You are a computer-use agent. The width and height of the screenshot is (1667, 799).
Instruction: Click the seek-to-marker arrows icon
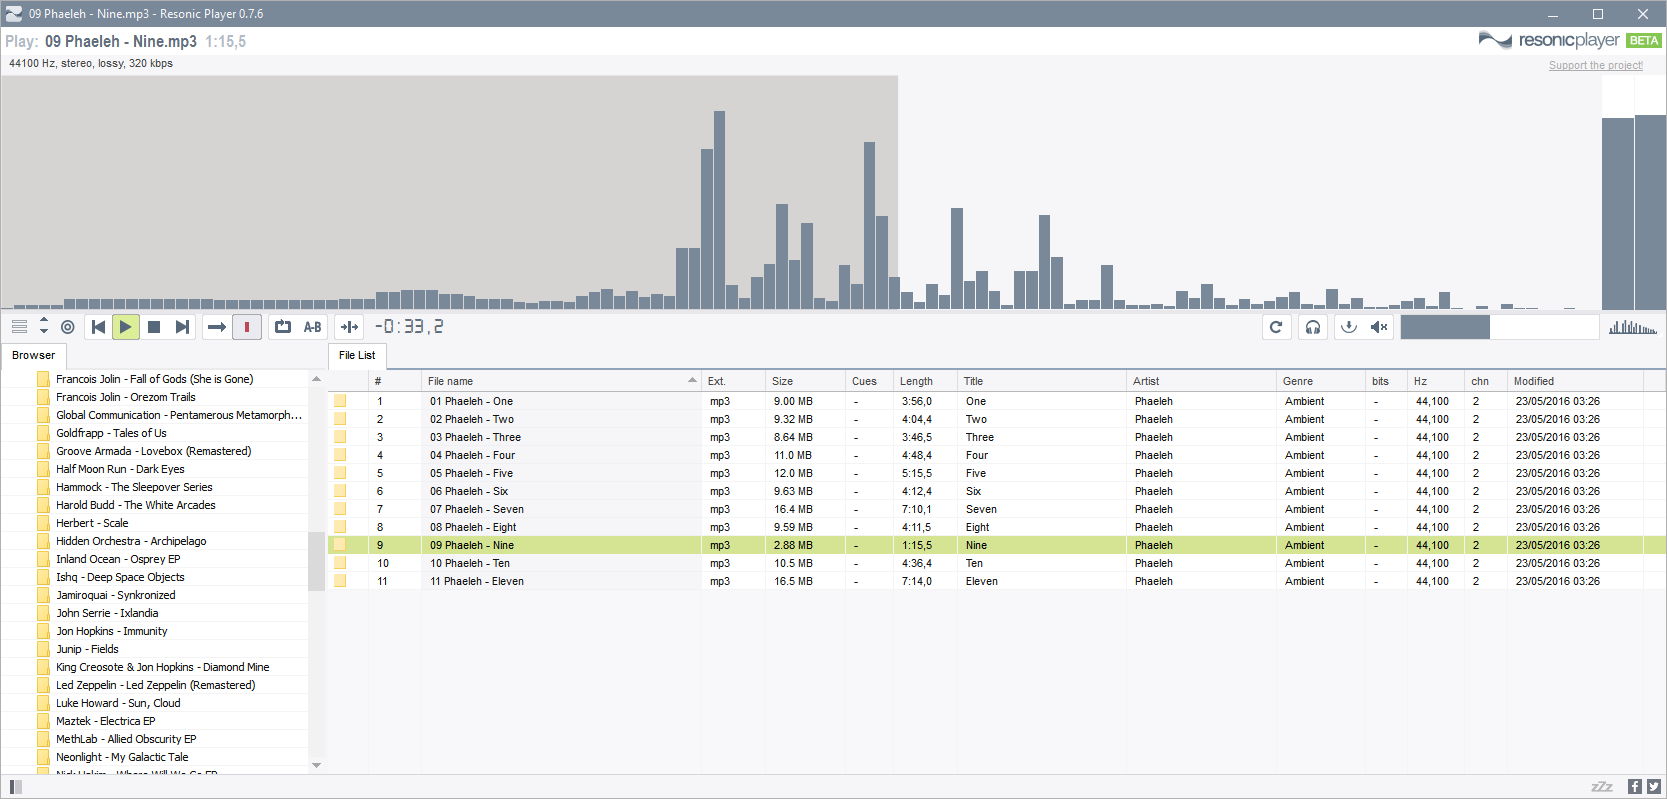pyautogui.click(x=349, y=327)
